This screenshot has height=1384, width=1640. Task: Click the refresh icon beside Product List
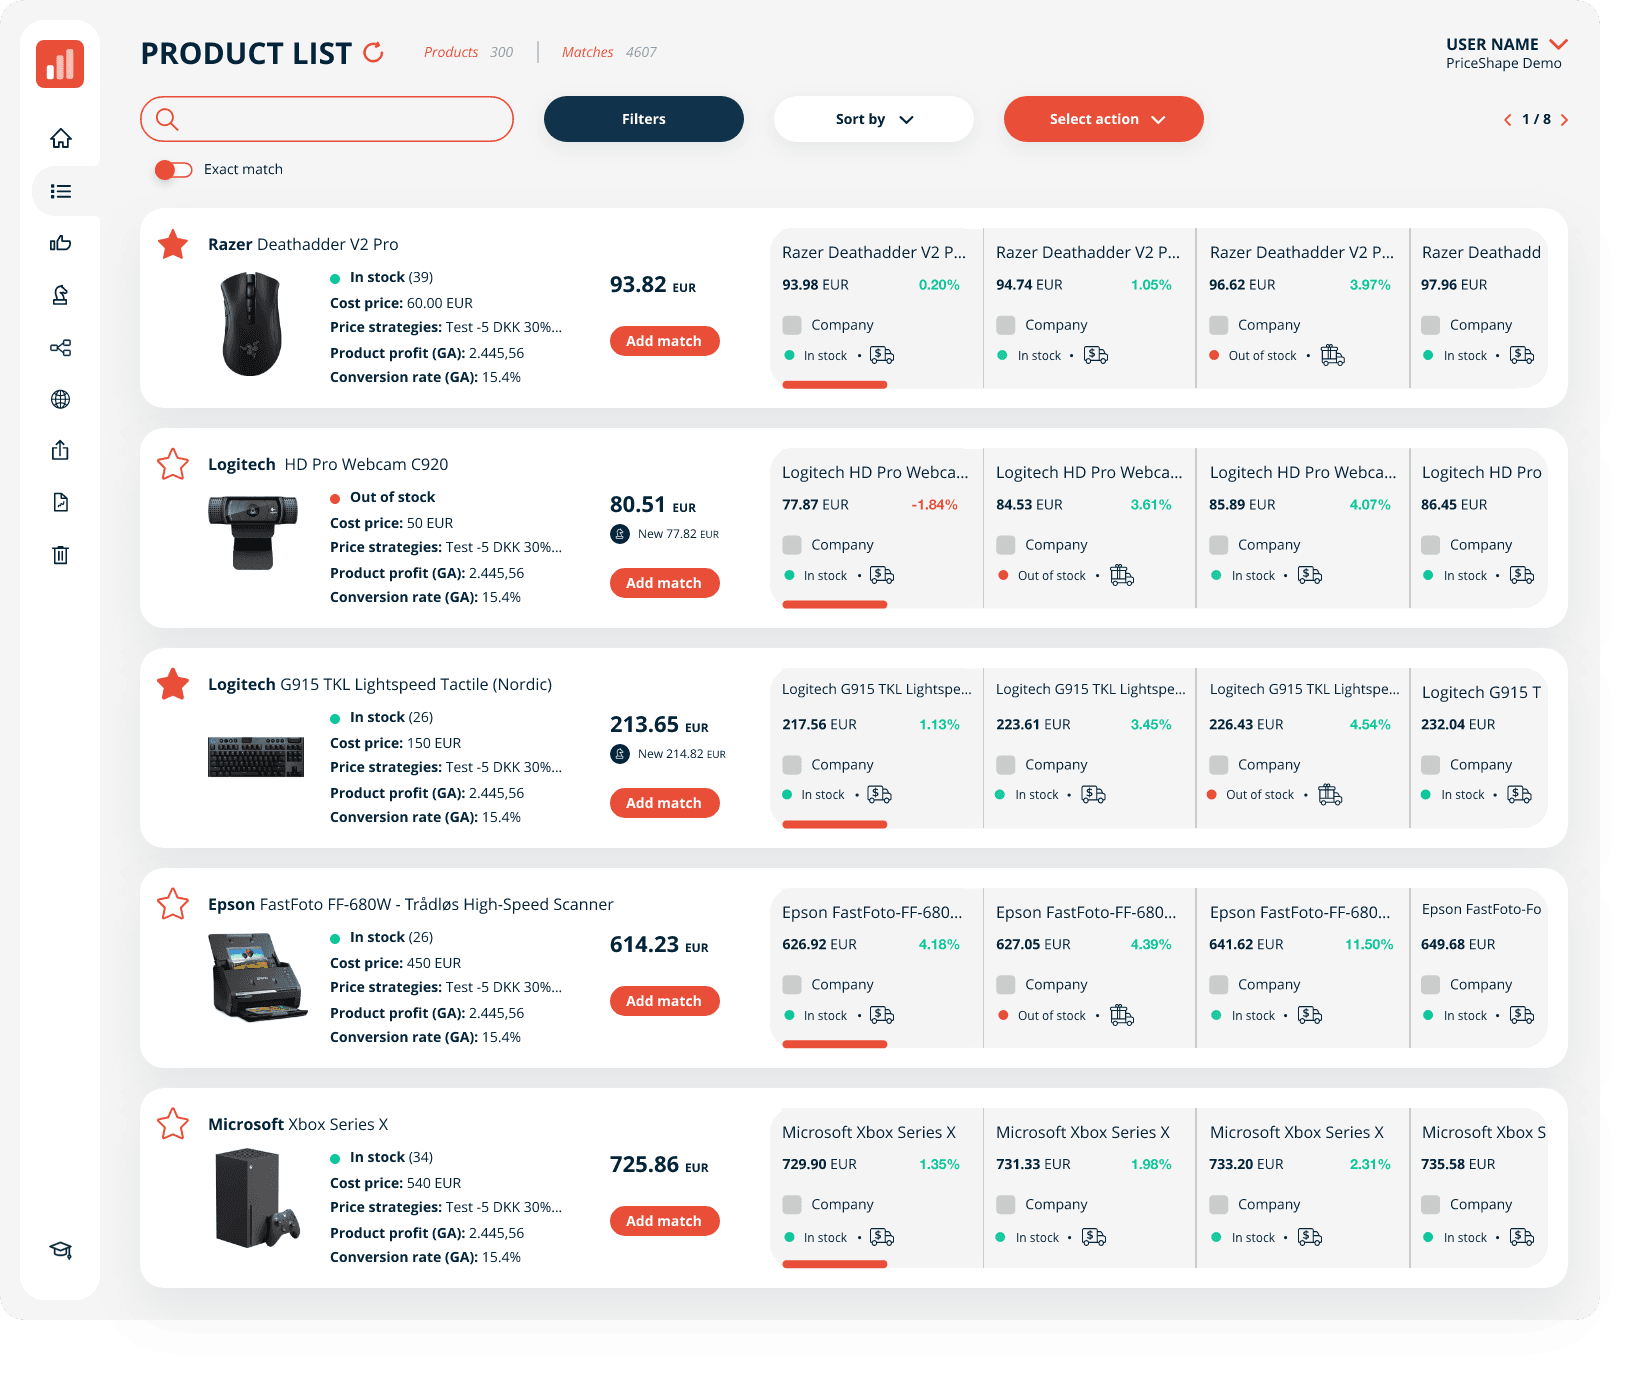pos(374,52)
